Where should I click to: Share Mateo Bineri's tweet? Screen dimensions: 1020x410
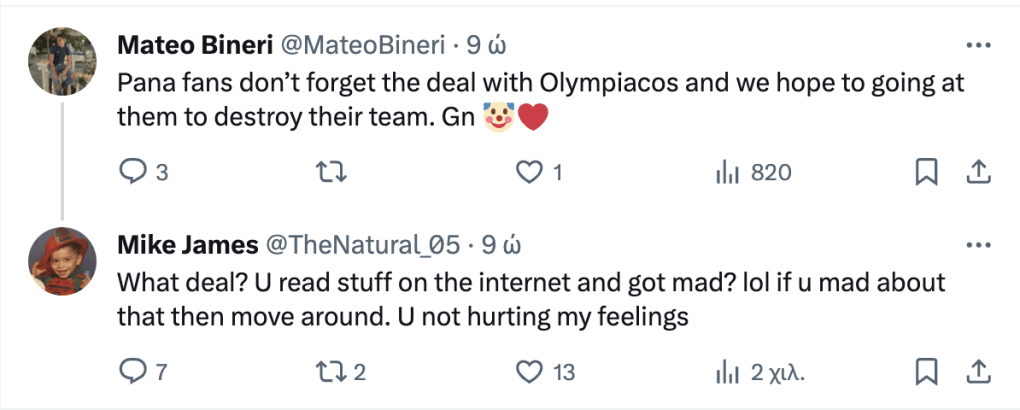pyautogui.click(x=976, y=173)
